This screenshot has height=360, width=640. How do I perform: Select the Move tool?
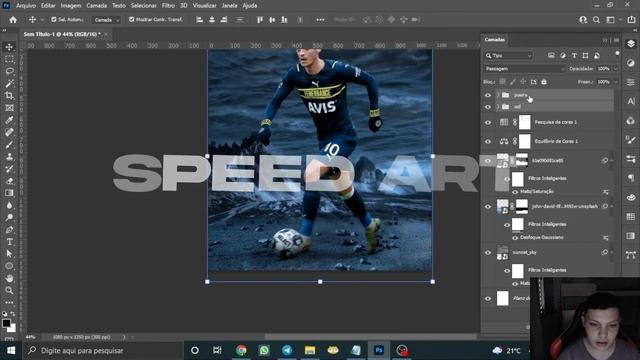(9, 47)
